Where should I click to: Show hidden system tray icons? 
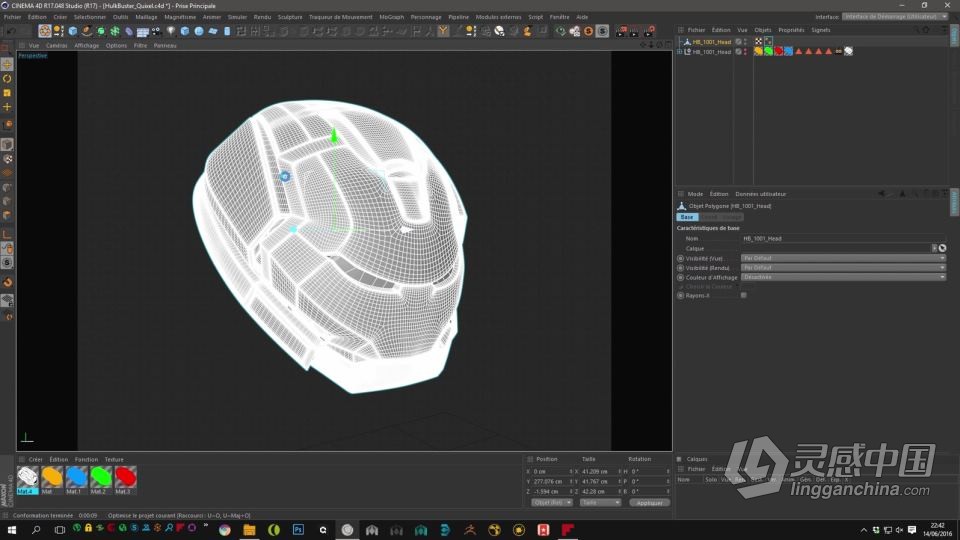coord(863,530)
